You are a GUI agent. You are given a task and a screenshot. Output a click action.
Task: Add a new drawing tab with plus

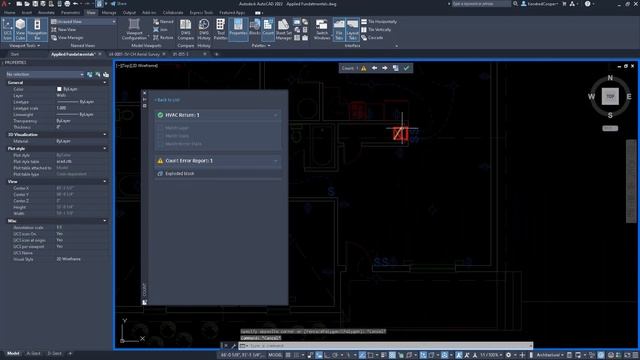click(x=217, y=54)
